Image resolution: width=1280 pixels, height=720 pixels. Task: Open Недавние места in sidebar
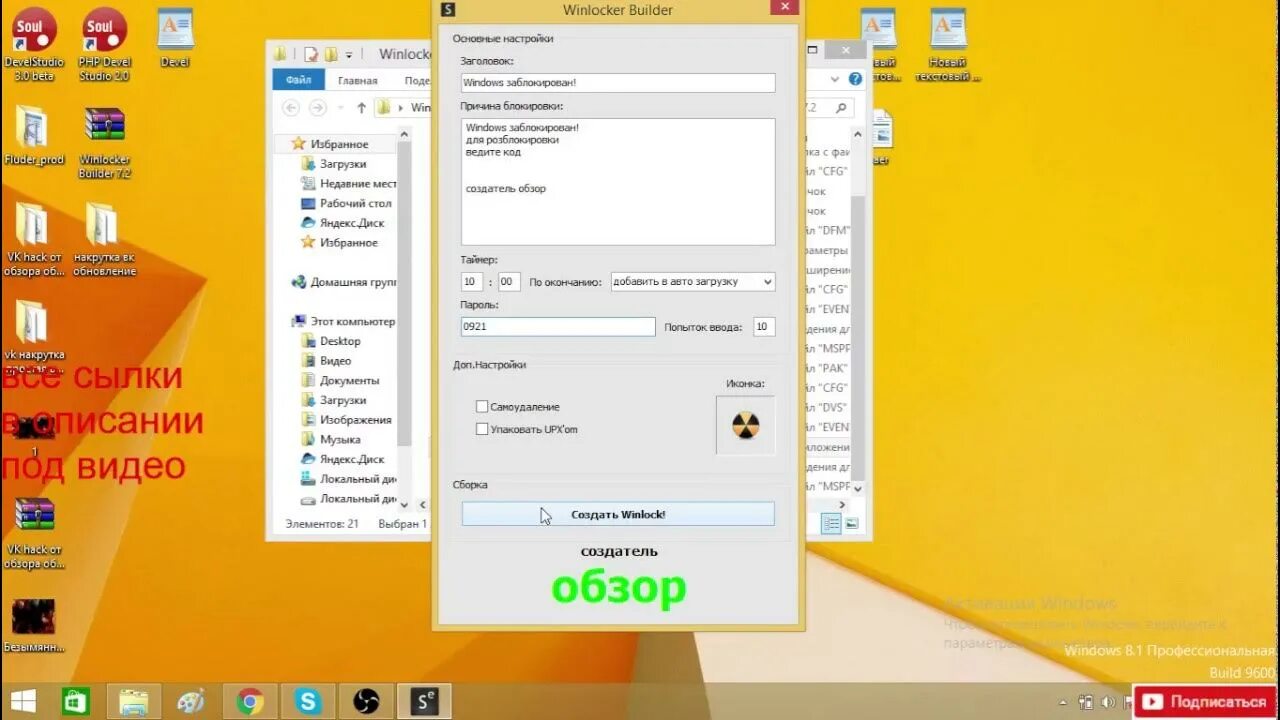coord(349,184)
